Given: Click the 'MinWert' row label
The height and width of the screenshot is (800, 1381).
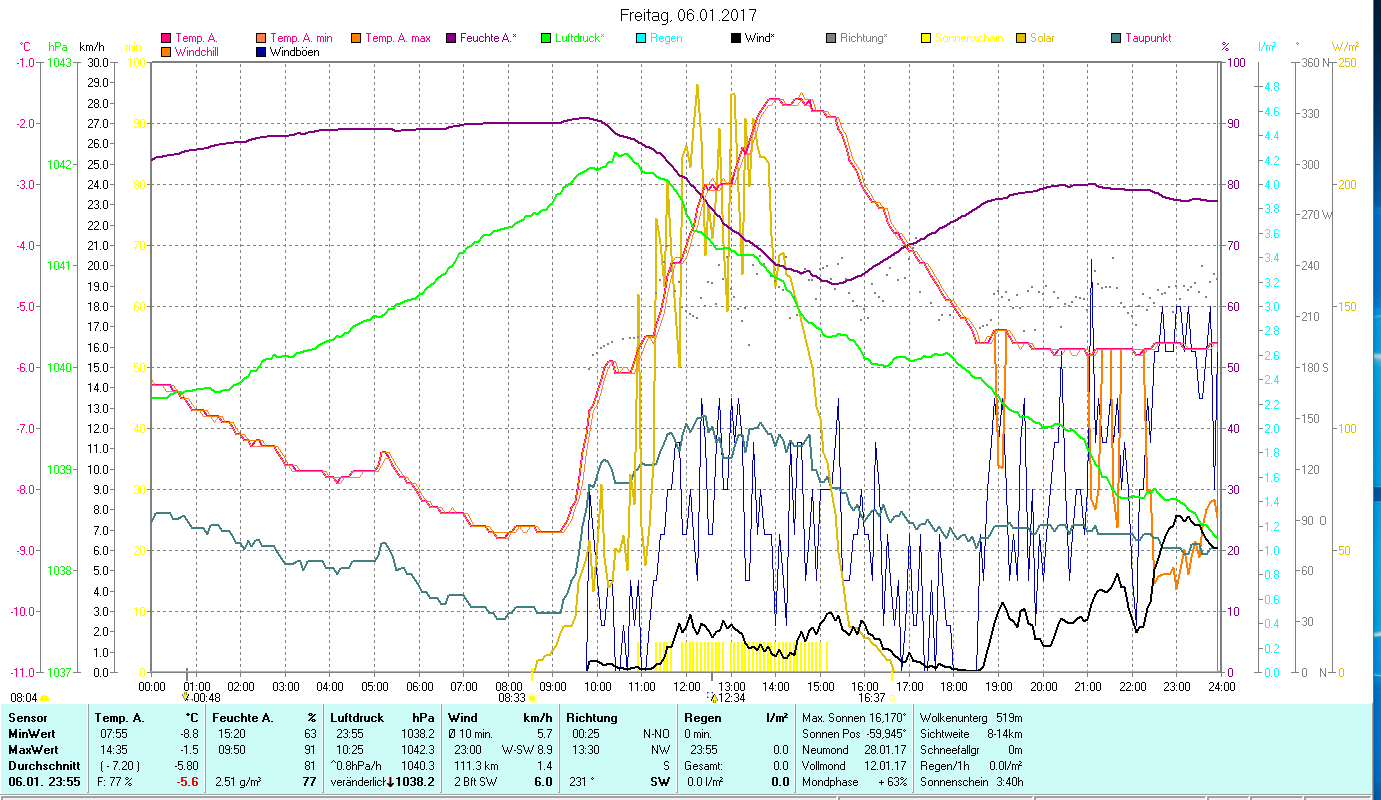Looking at the screenshot, I should click(x=32, y=734).
